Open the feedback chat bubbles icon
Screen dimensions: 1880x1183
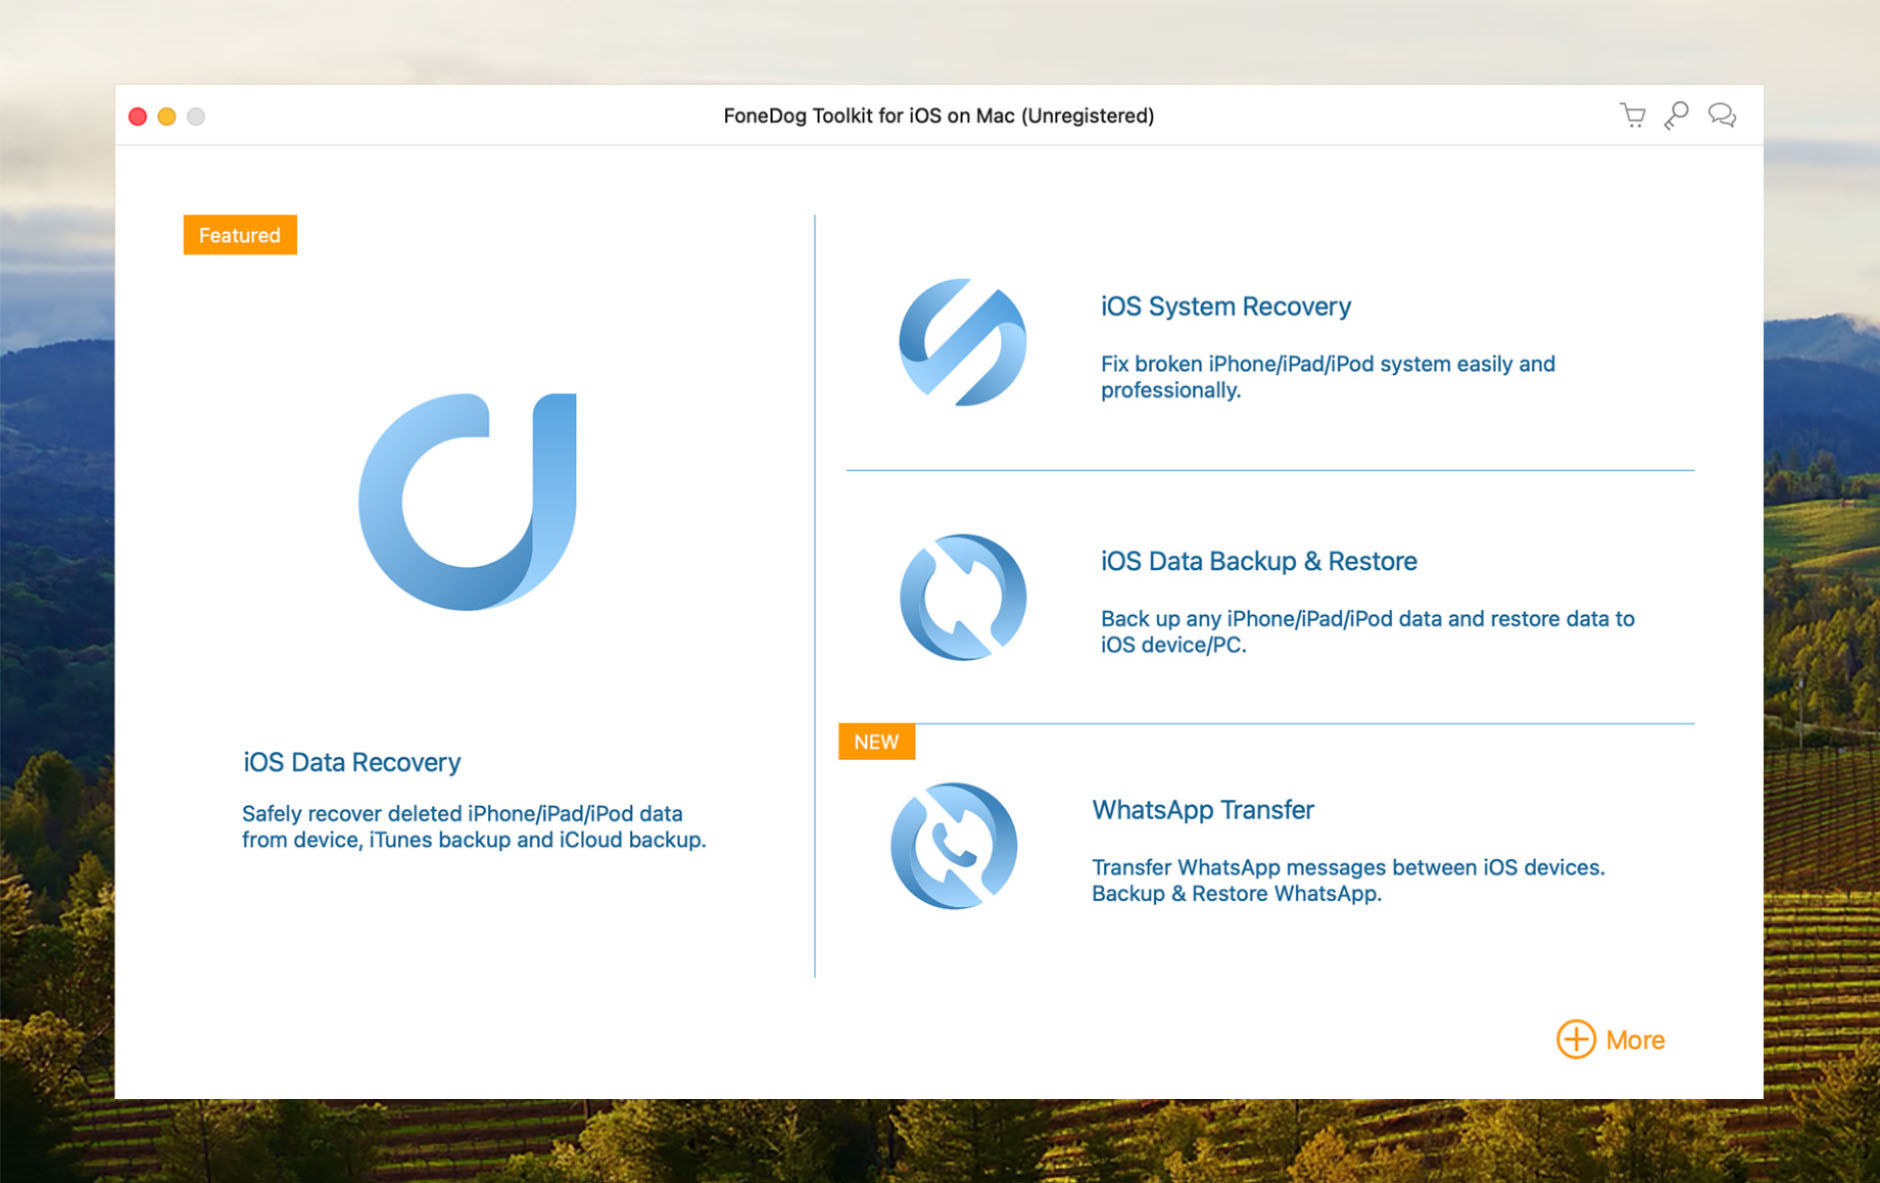click(1721, 116)
